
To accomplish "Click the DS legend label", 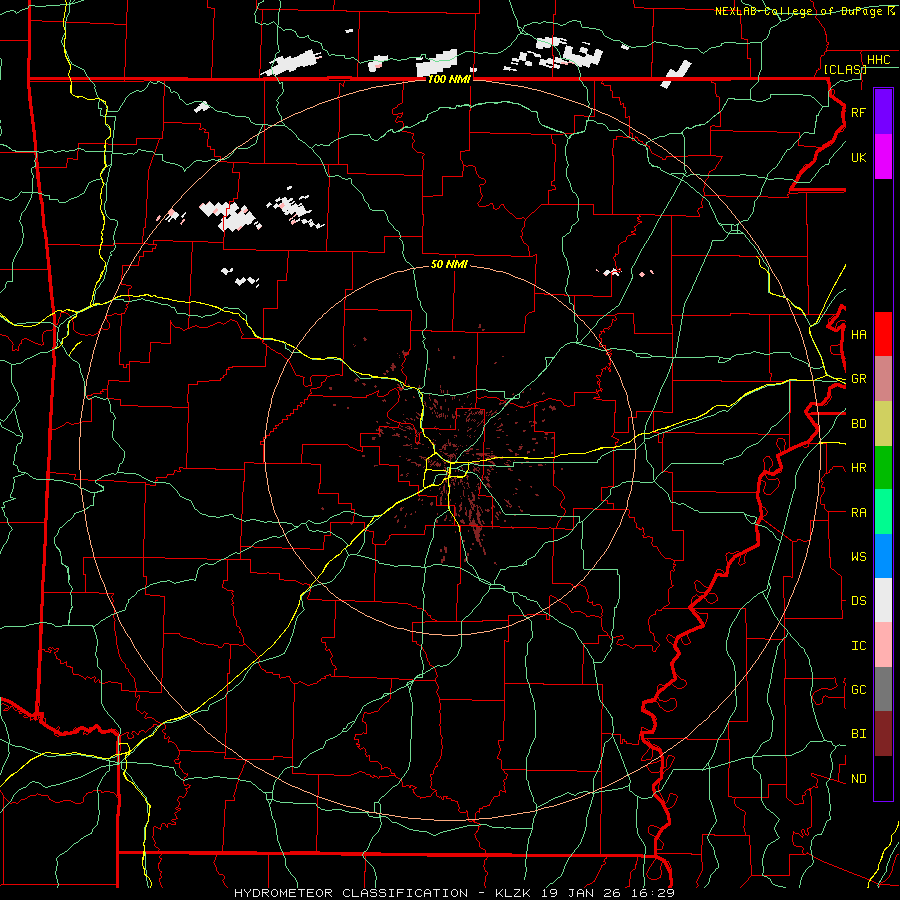I will pos(859,600).
